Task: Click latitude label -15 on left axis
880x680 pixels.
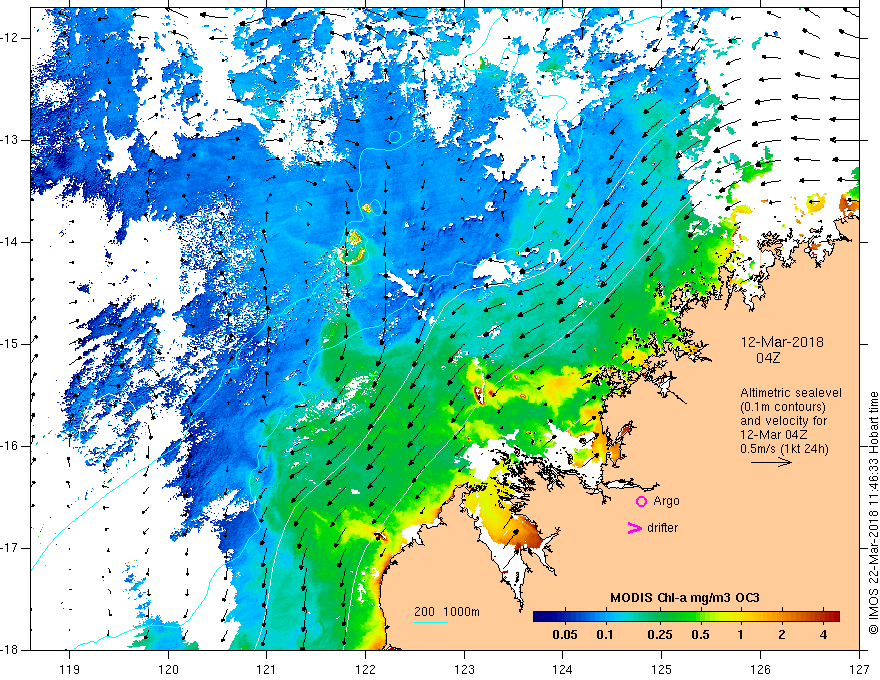Action: (10, 344)
